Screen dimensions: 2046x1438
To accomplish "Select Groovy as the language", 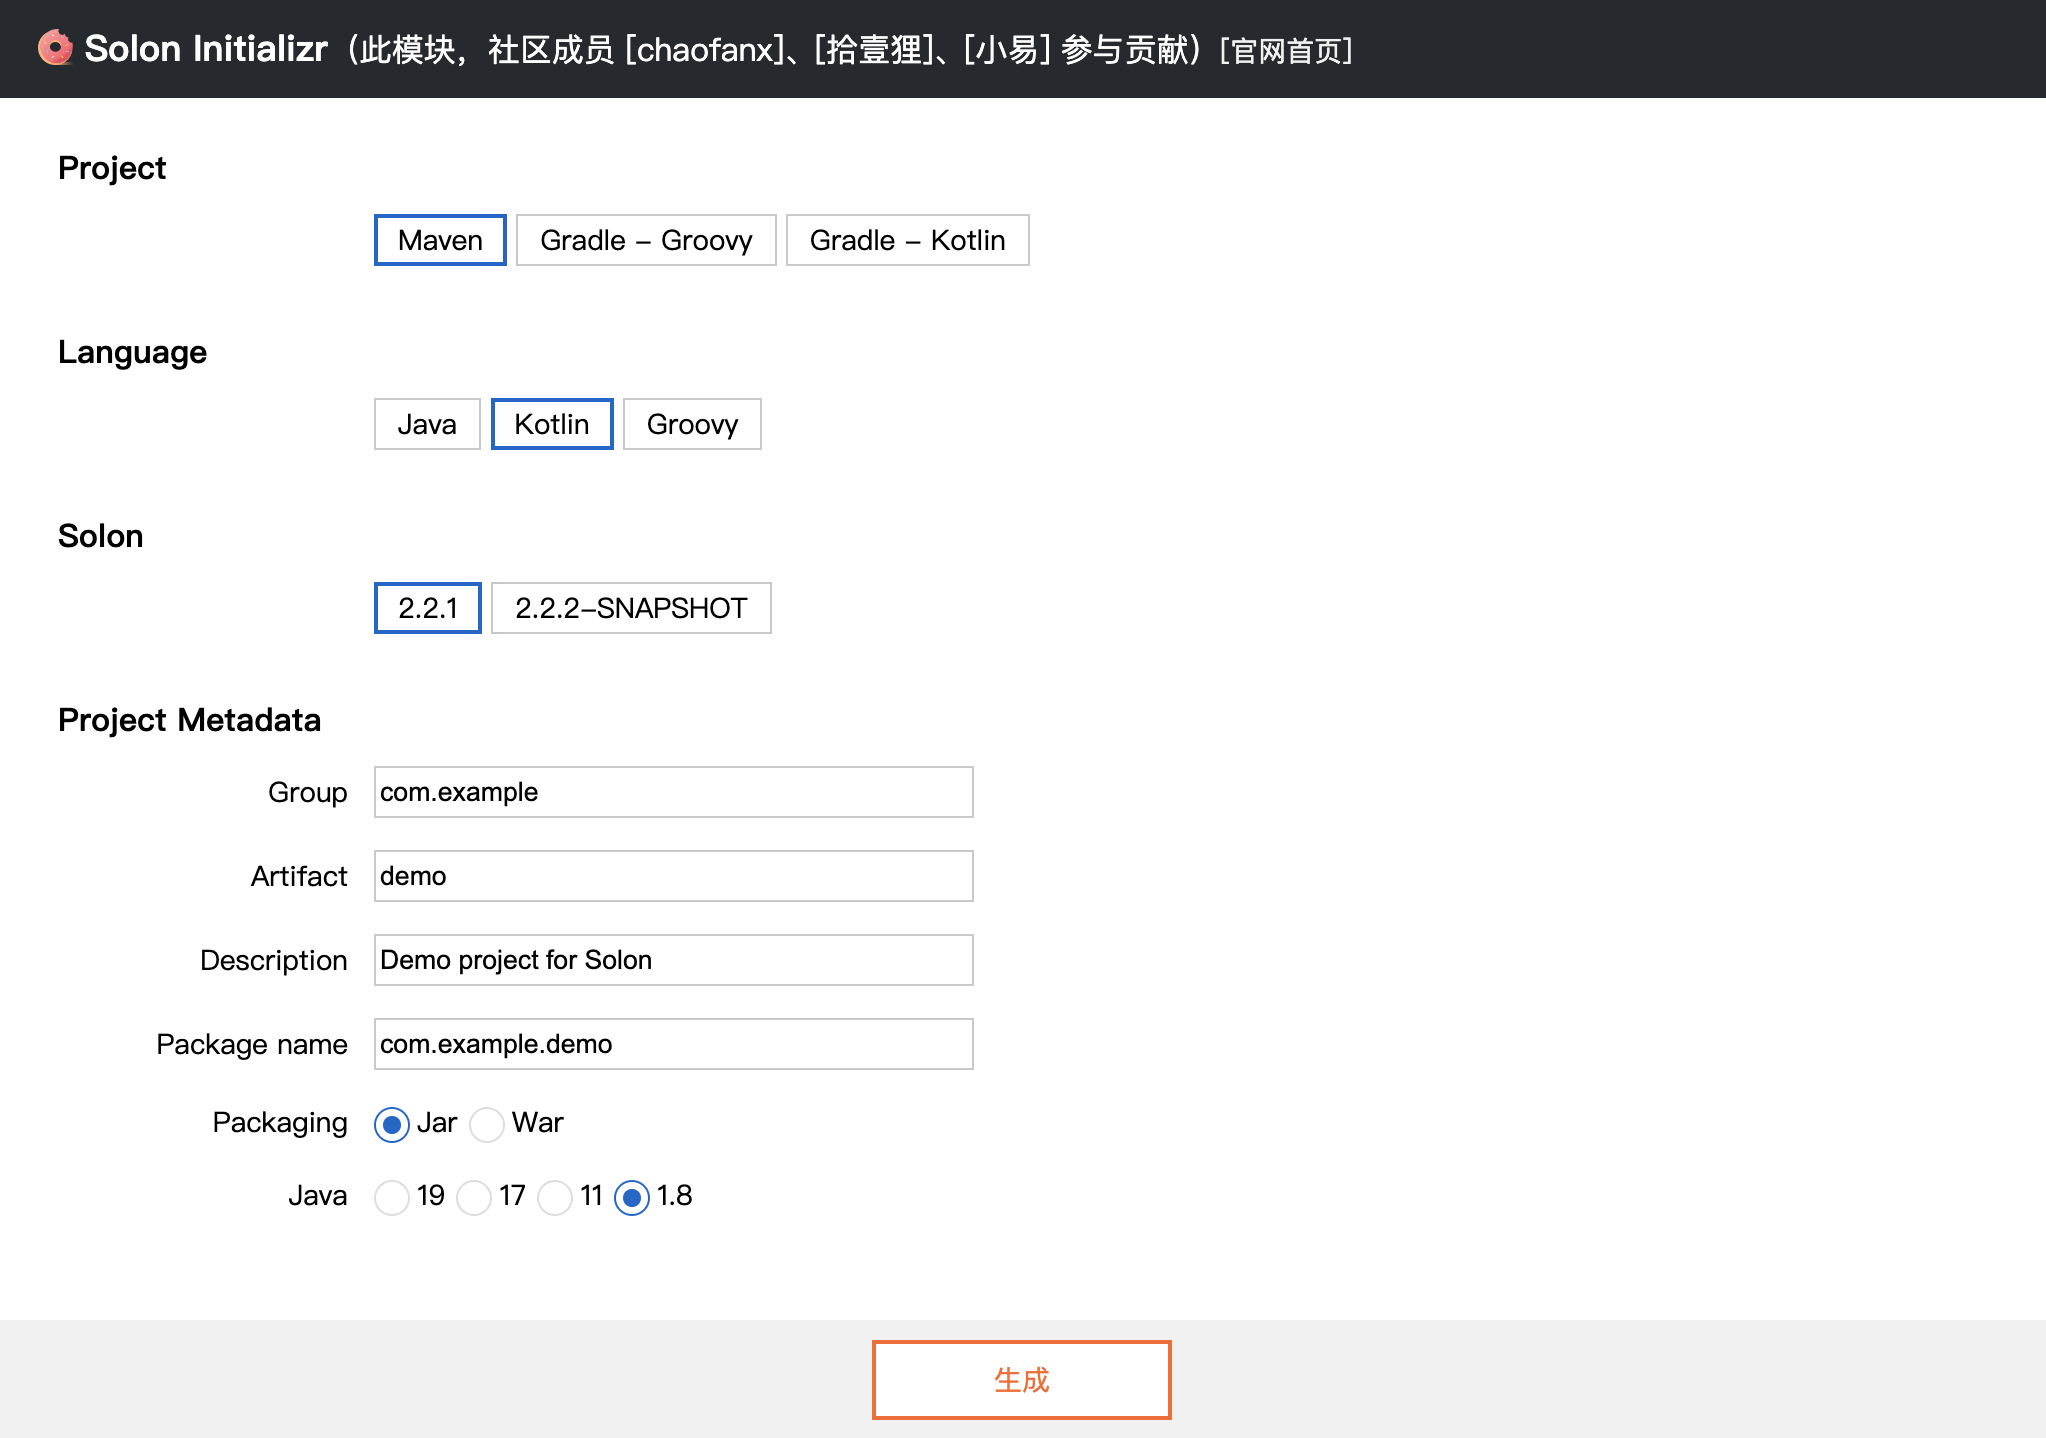I will [692, 424].
